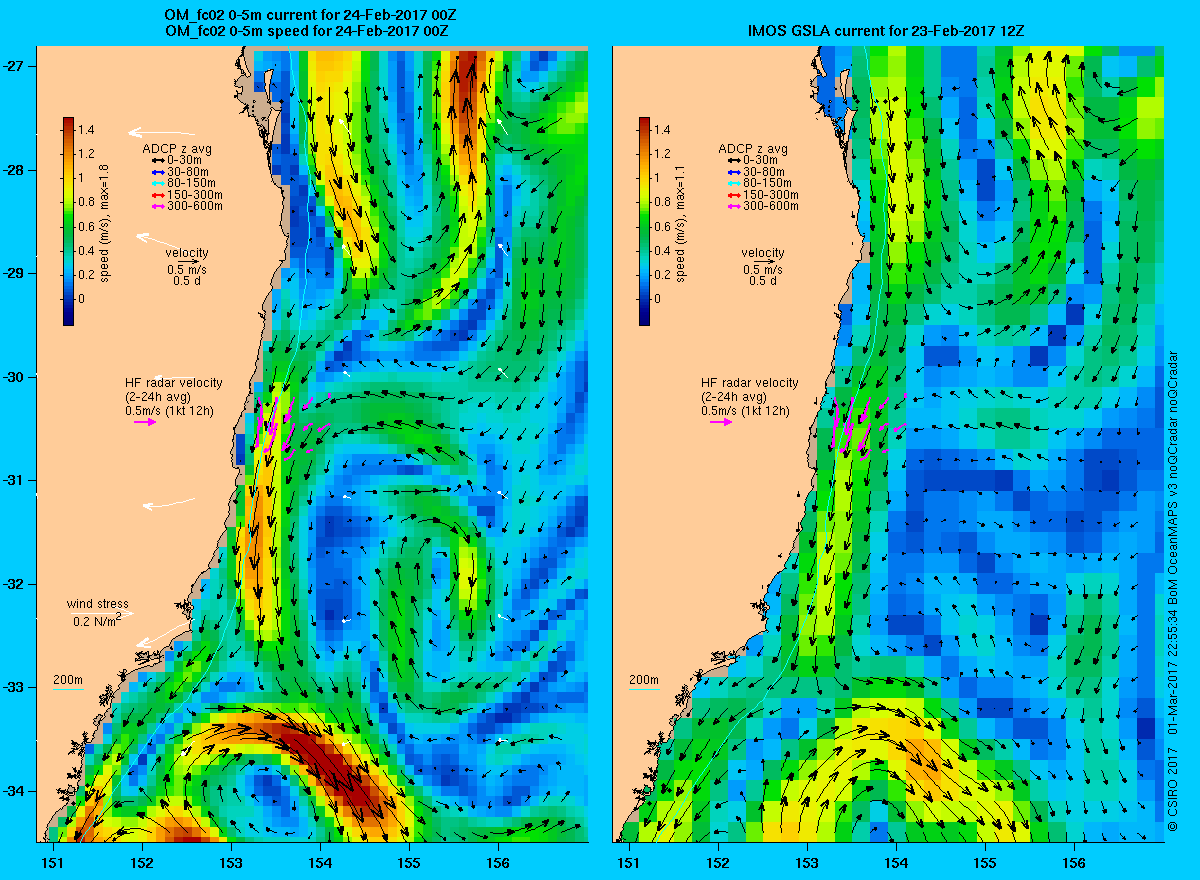Click 'ADCP z avg' heading in left panel

pos(177,149)
